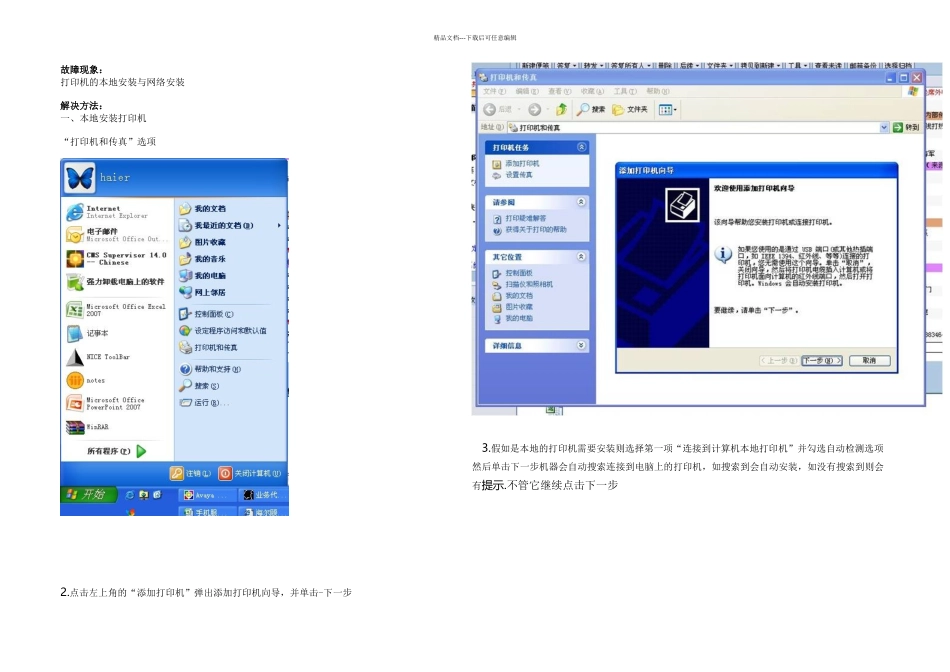Click the forward arrow toolbar icon
This screenshot has height=672, width=950.
click(534, 110)
